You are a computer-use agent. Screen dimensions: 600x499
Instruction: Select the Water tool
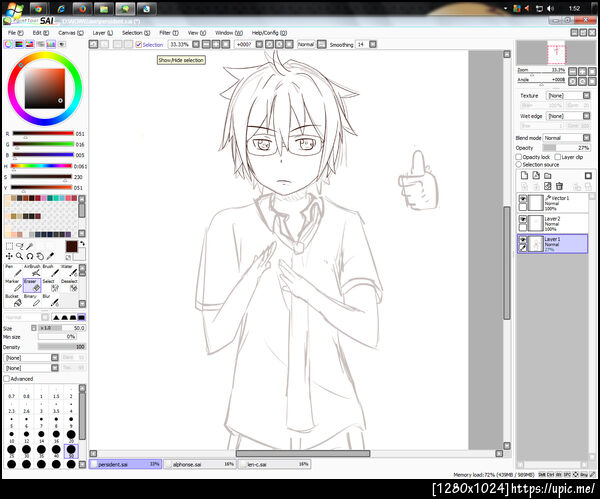tap(69, 271)
